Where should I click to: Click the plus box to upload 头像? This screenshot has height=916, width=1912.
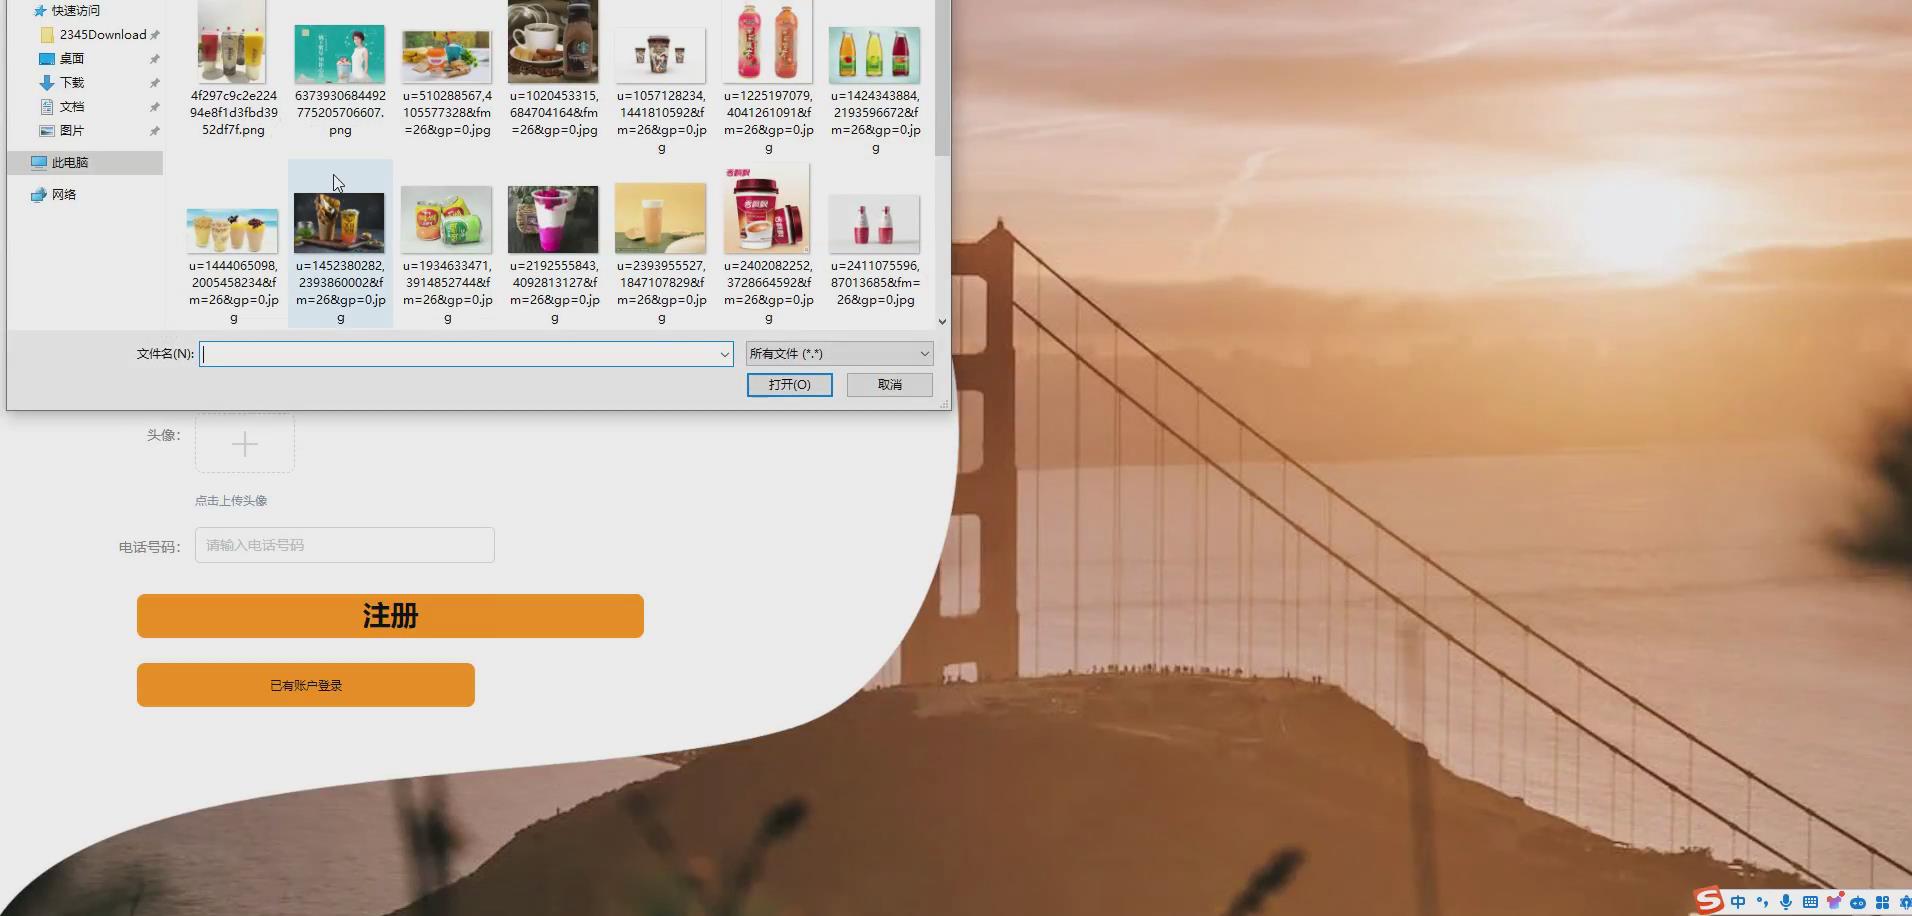coord(245,444)
